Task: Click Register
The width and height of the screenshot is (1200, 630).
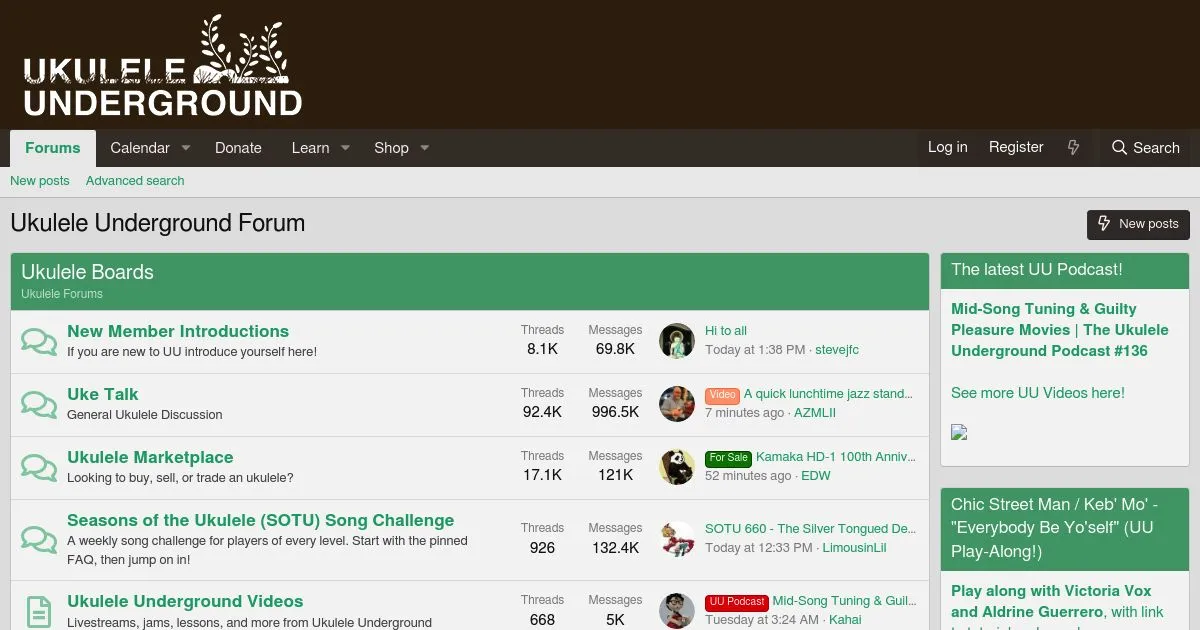Action: [1016, 147]
